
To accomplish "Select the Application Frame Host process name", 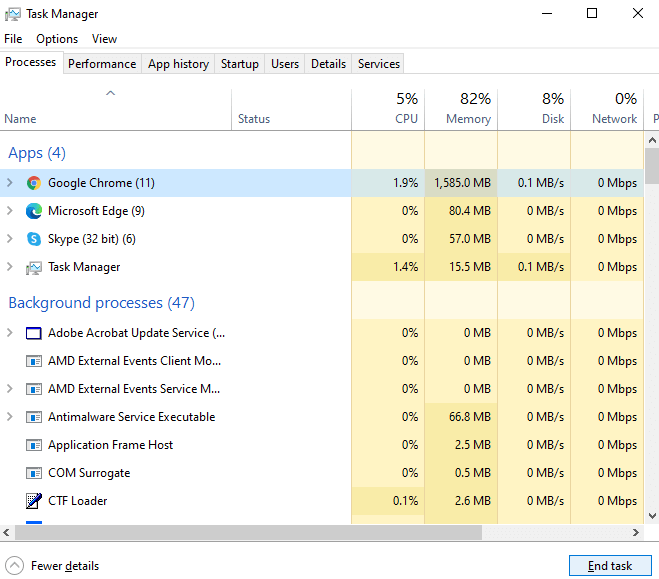I will click(x=111, y=445).
